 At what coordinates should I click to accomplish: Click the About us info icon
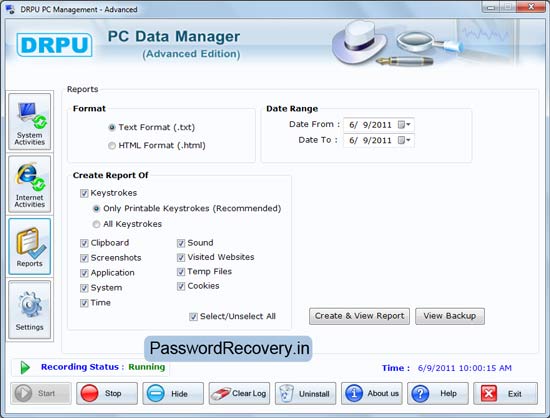354,393
